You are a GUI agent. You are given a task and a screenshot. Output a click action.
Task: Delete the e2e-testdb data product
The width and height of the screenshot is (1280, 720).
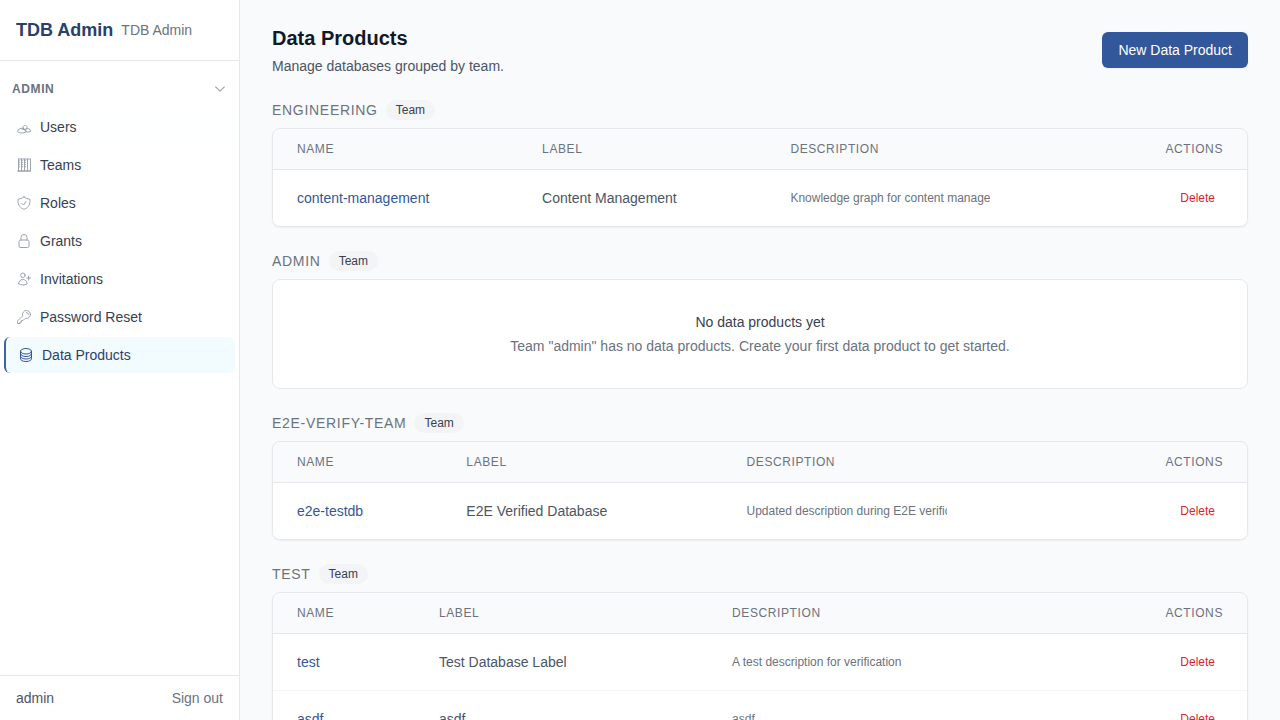coord(1197,511)
